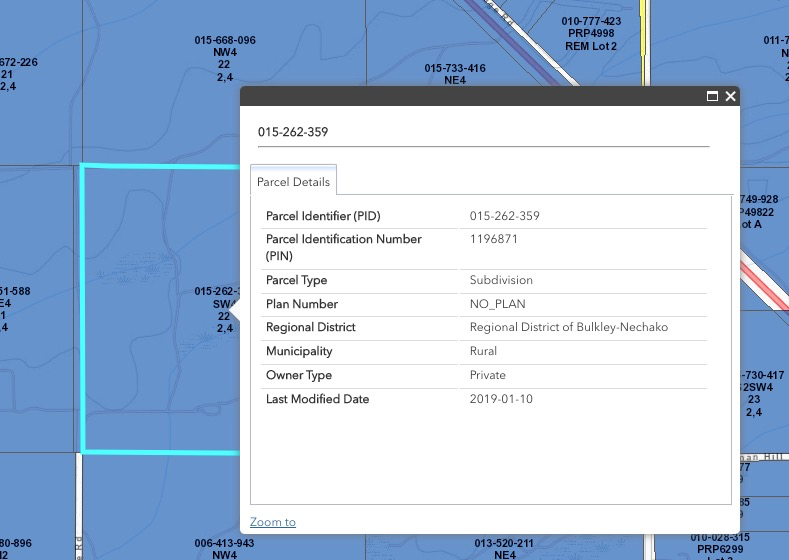Click the popup title 015-262-359

pos(293,131)
